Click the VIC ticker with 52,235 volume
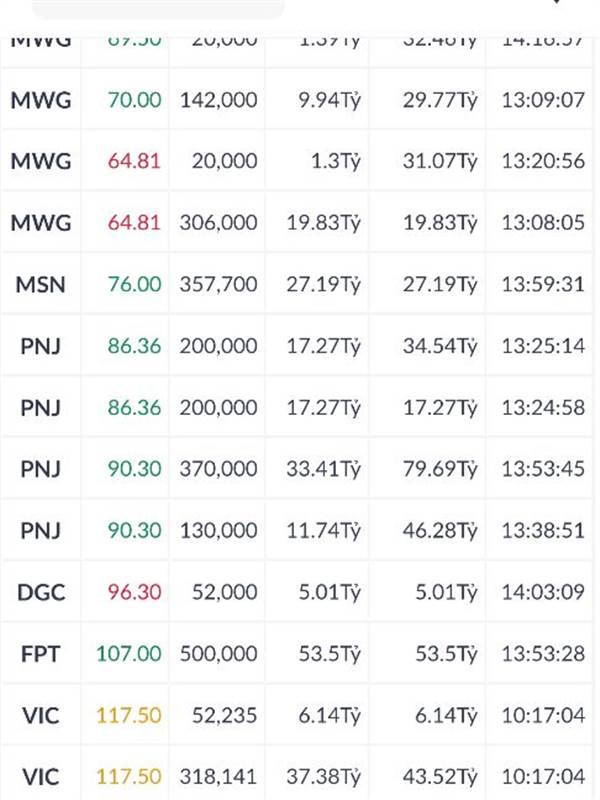This screenshot has height=800, width=600. click(40, 715)
